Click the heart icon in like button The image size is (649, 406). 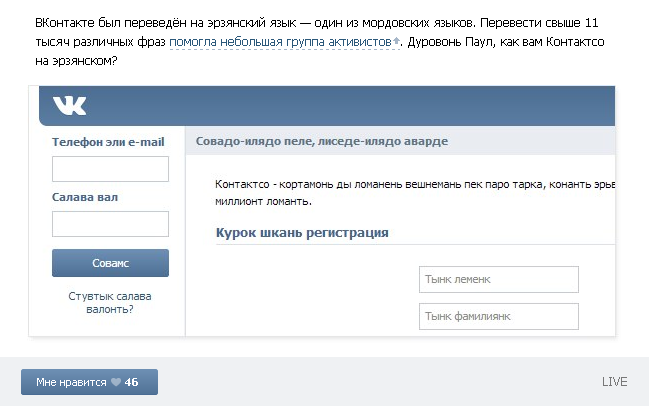pyautogui.click(x=116, y=382)
